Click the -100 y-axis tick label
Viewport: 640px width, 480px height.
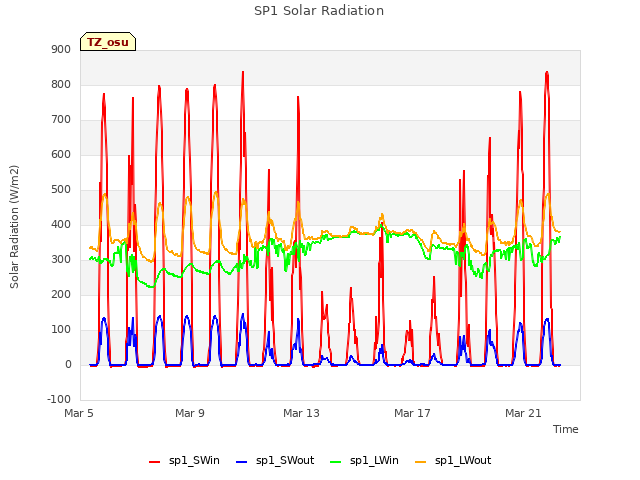coord(59,399)
